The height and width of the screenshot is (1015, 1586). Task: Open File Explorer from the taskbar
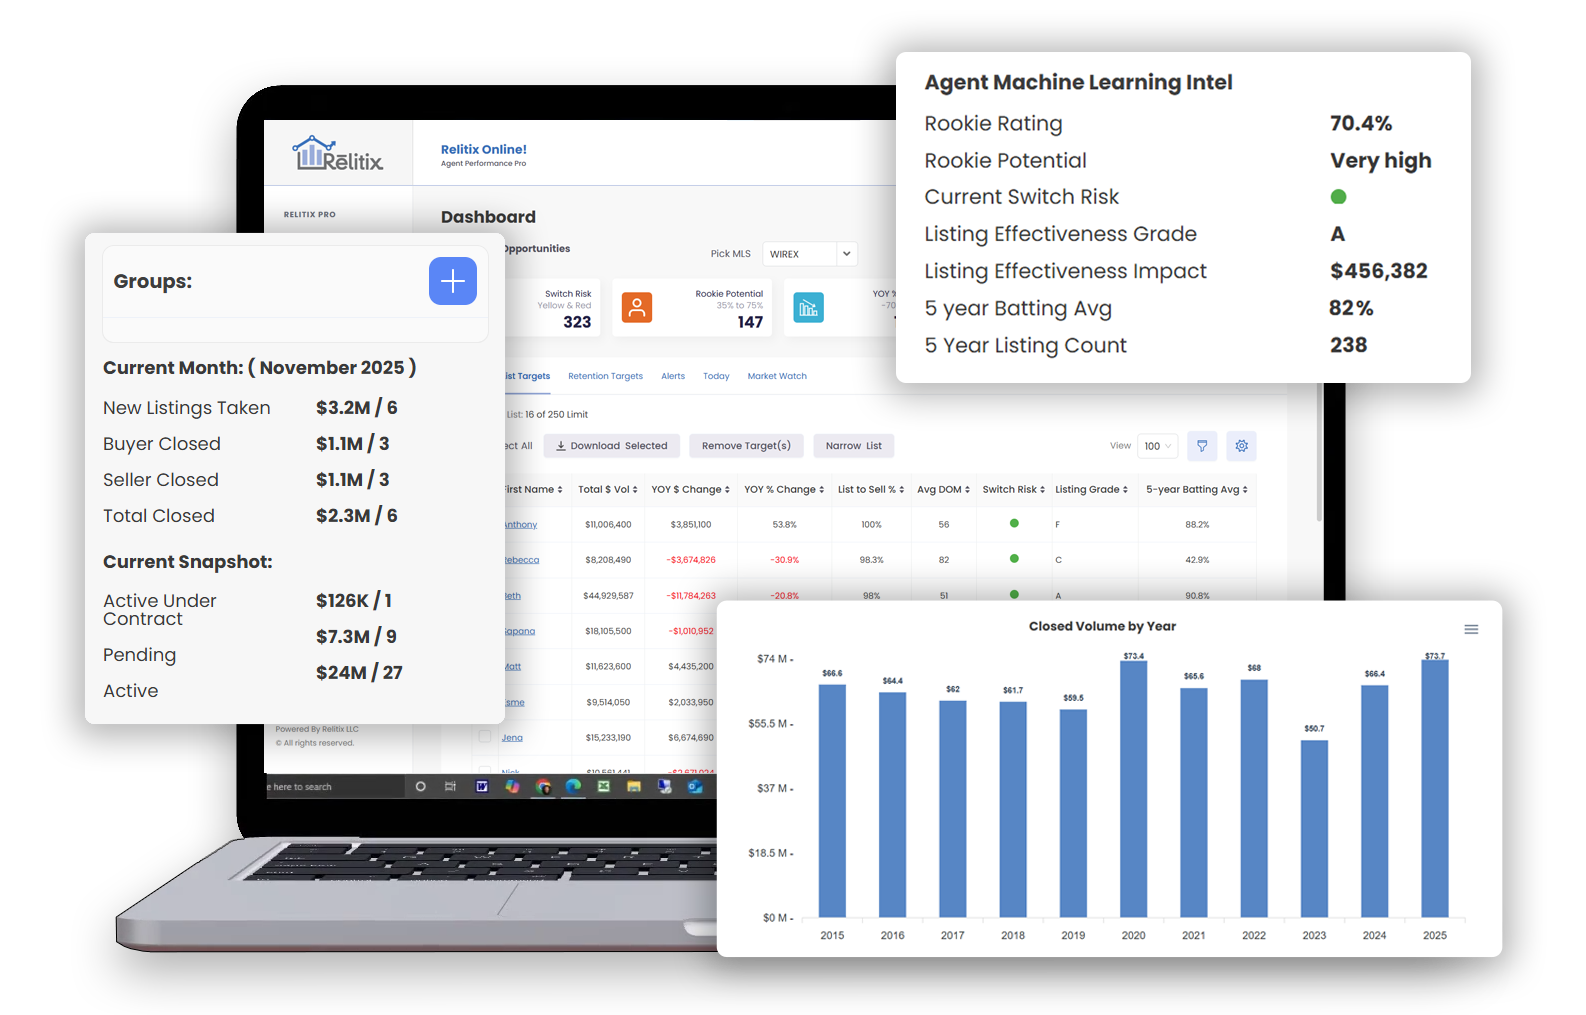pos(634,787)
